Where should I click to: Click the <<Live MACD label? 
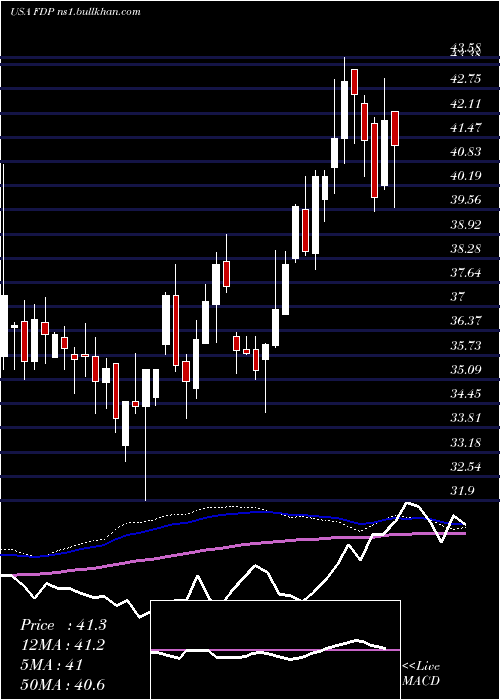pyautogui.click(x=421, y=673)
